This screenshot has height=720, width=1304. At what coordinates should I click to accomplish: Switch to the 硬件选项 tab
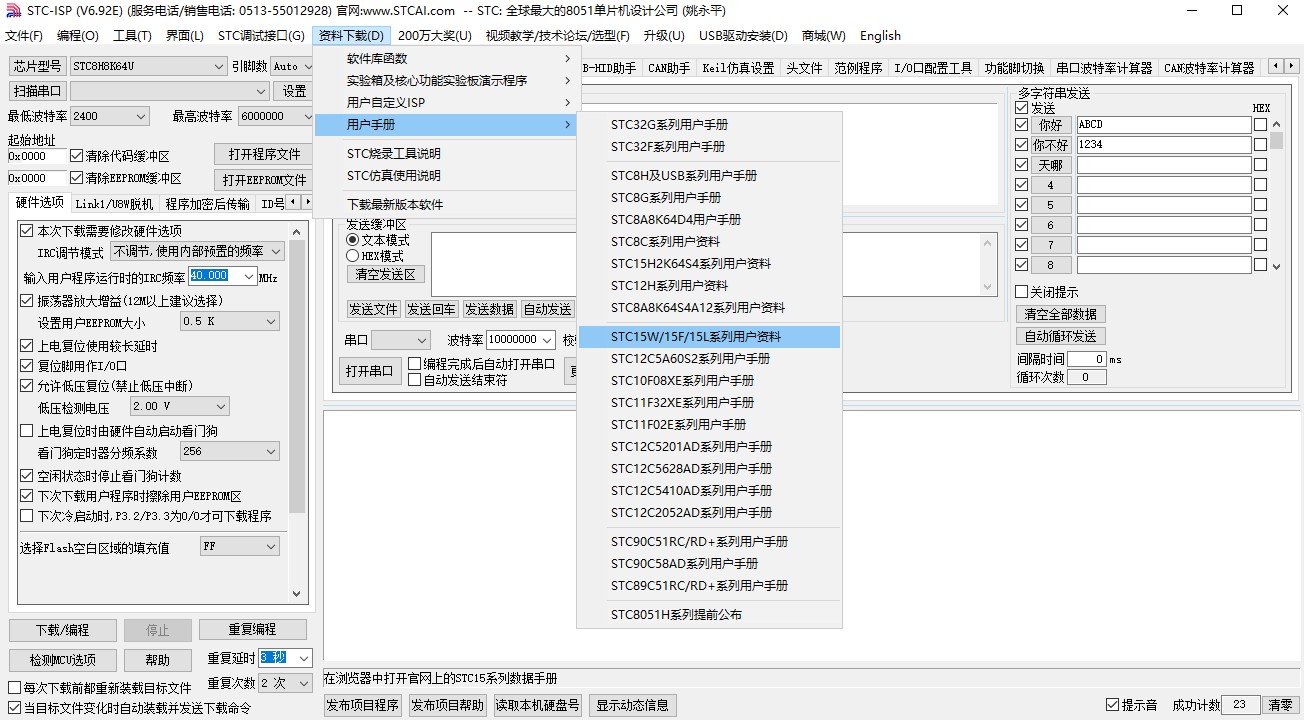coord(40,203)
